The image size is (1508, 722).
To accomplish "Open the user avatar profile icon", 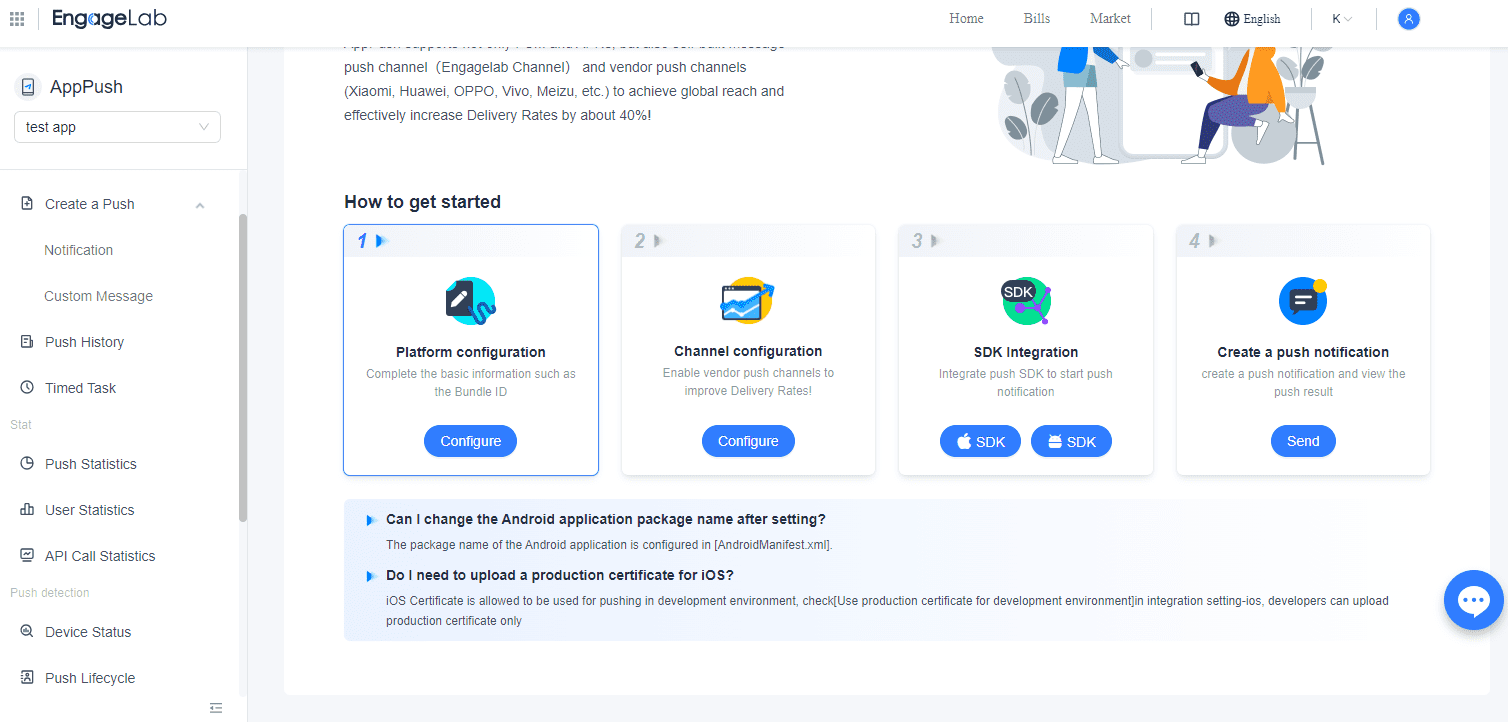I will [1409, 19].
